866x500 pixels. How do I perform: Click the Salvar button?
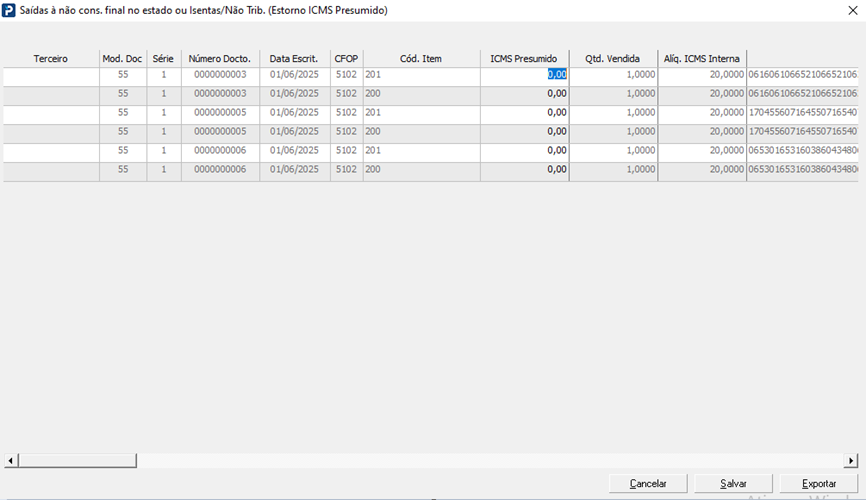733,483
